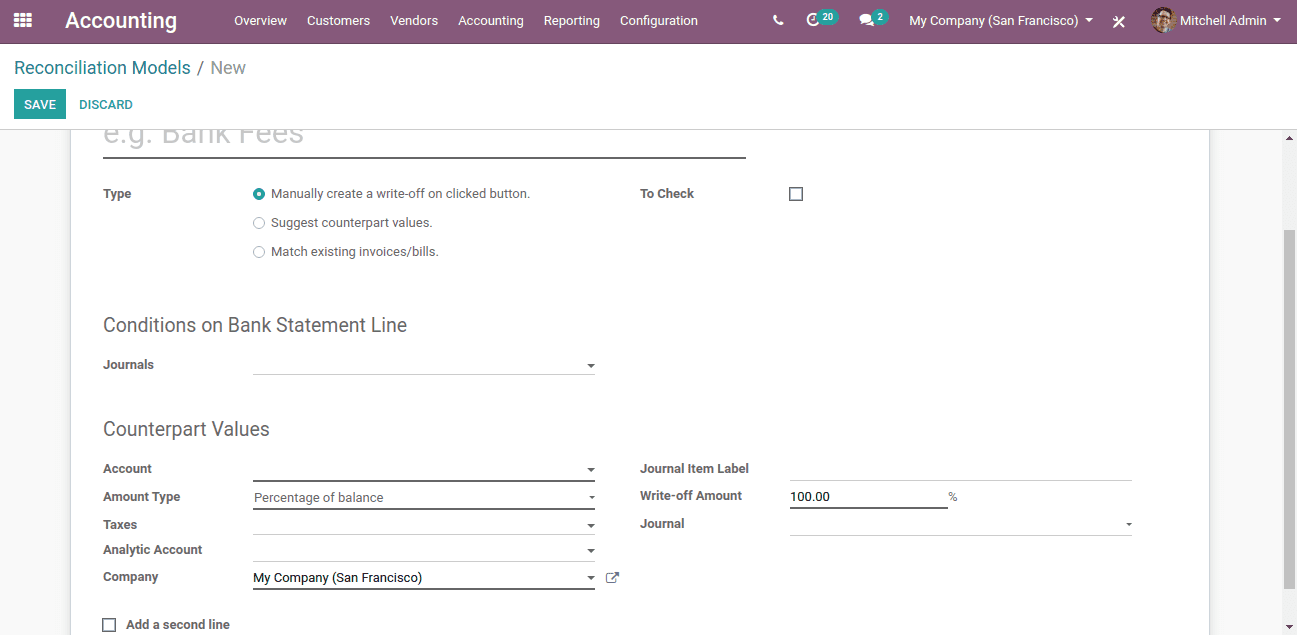Click Mitchell Admin avatar picture

1163,20
